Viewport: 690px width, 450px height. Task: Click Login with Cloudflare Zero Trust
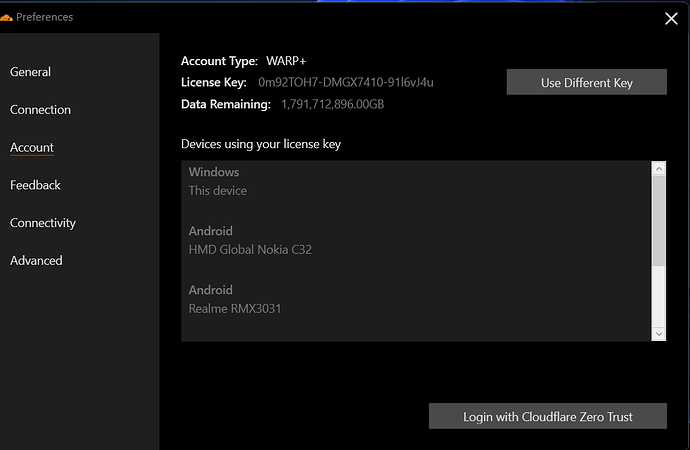point(548,416)
